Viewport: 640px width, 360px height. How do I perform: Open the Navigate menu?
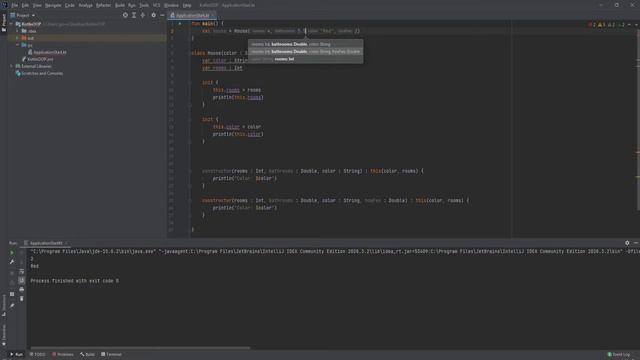click(53, 5)
